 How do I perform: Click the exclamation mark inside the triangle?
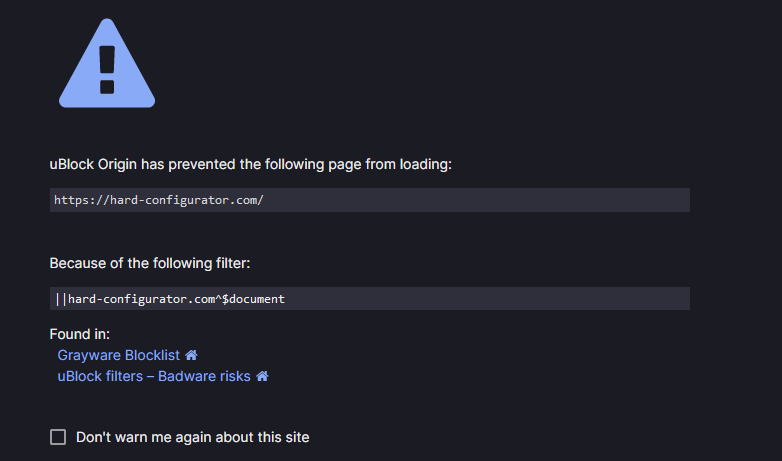107,67
